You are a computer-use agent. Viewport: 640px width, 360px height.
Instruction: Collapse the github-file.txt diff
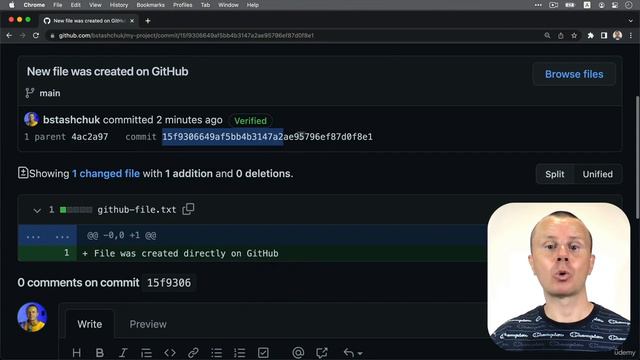37,210
